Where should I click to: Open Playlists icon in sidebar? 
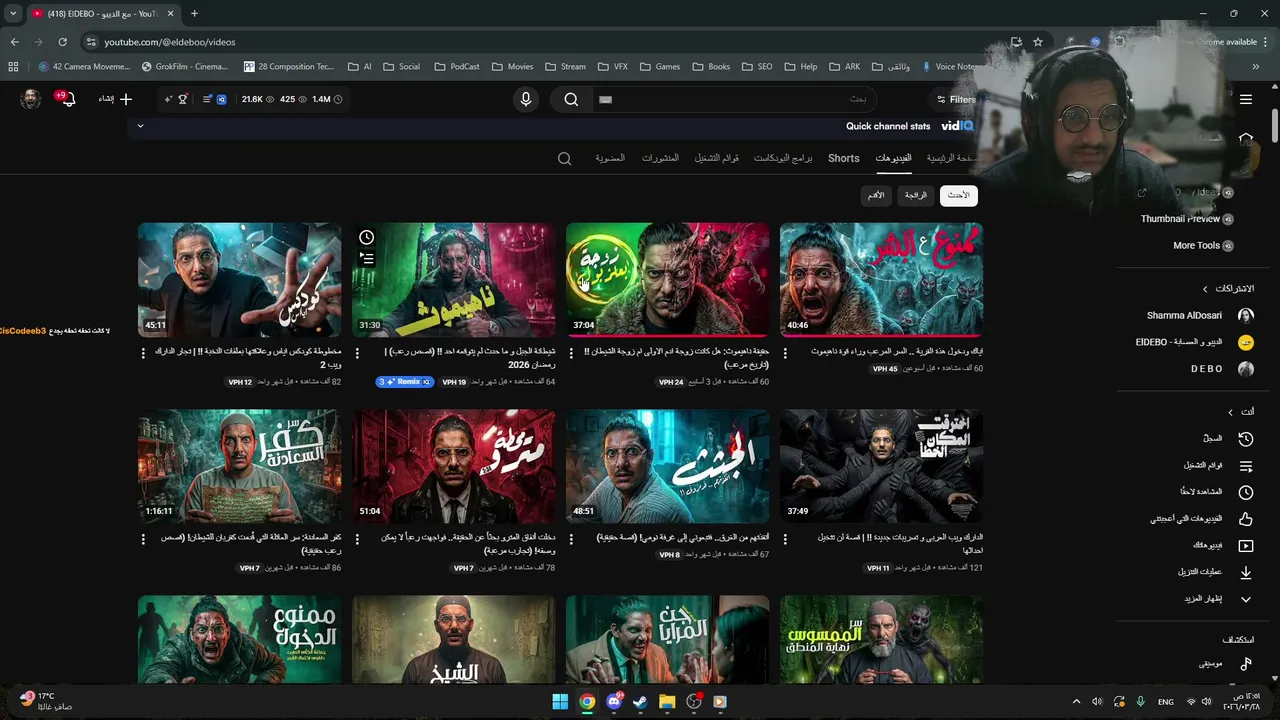1246,466
